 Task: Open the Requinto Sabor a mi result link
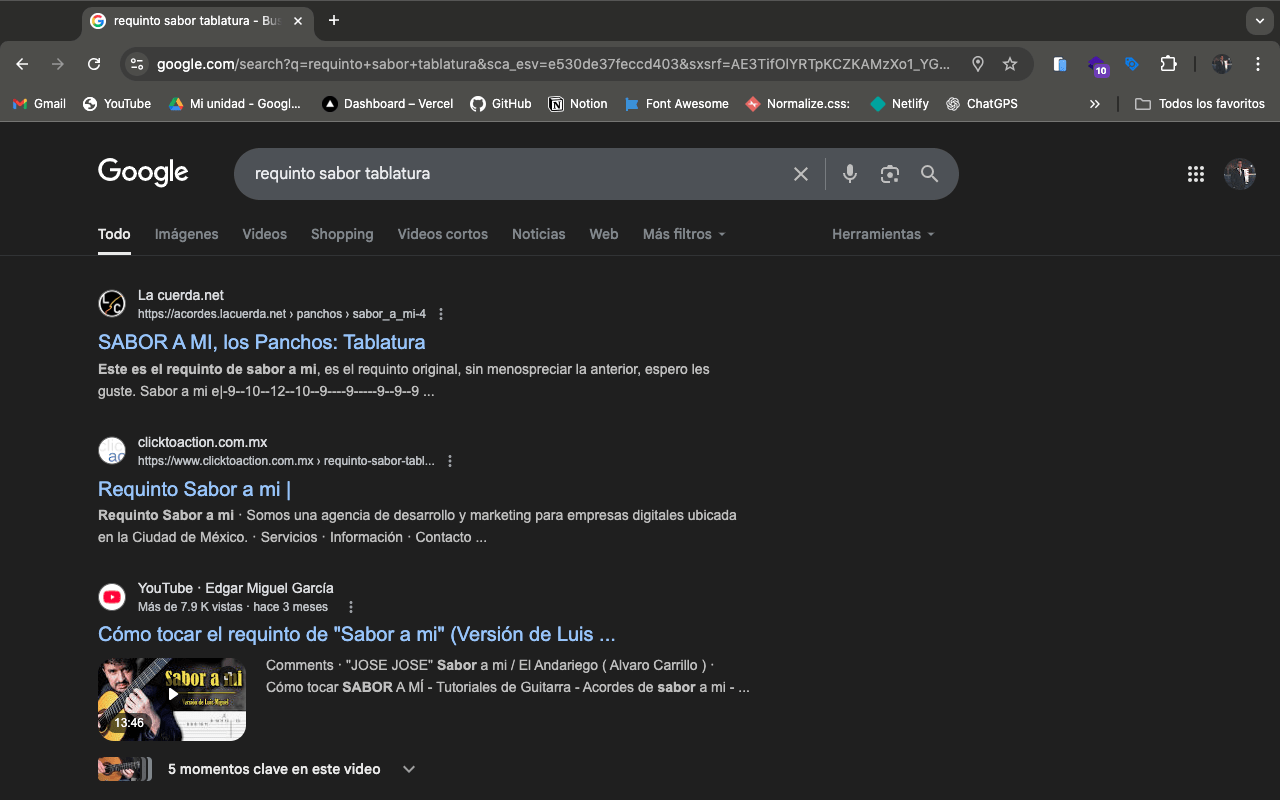click(194, 489)
